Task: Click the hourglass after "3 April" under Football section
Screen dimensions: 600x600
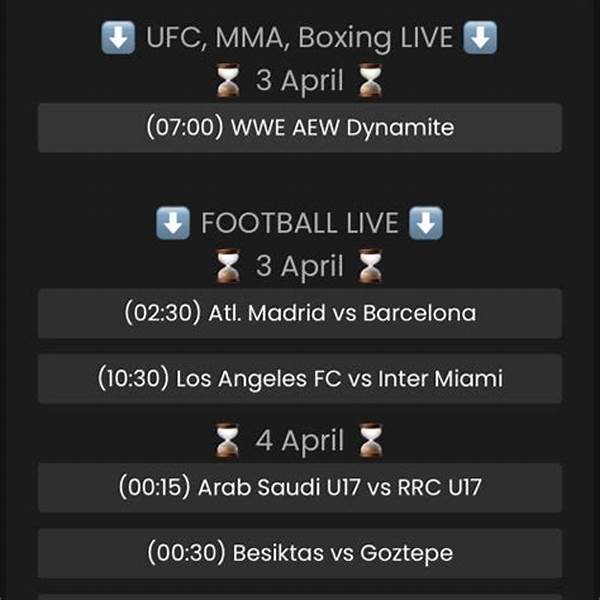Action: pyautogui.click(x=371, y=267)
